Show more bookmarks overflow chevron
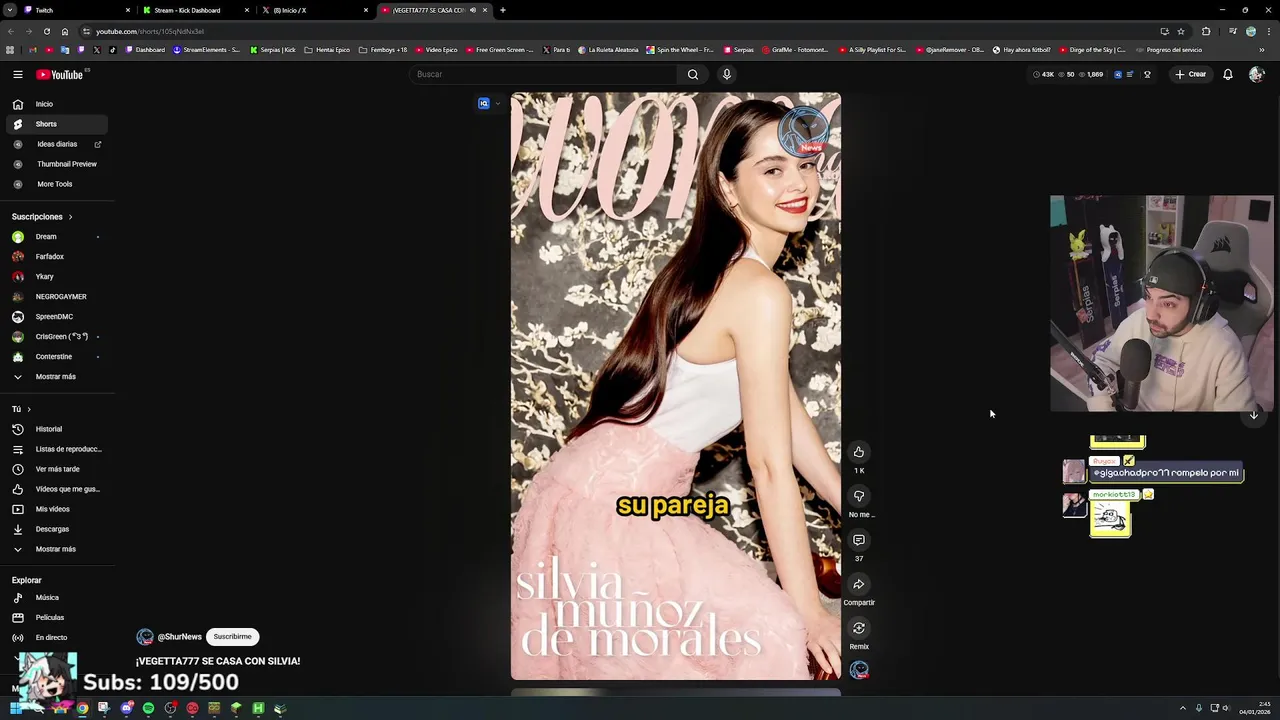The height and width of the screenshot is (720, 1280). pyautogui.click(x=1262, y=50)
